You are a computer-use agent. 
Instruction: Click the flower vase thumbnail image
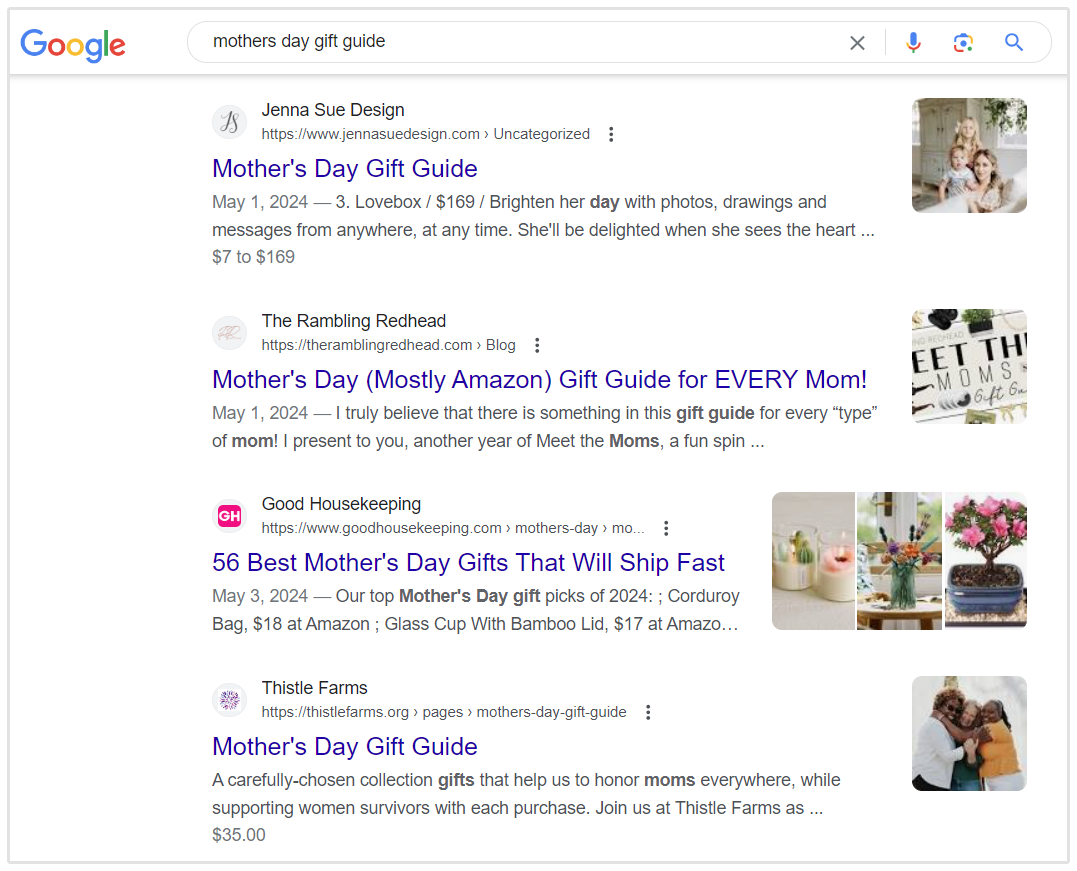[899, 561]
